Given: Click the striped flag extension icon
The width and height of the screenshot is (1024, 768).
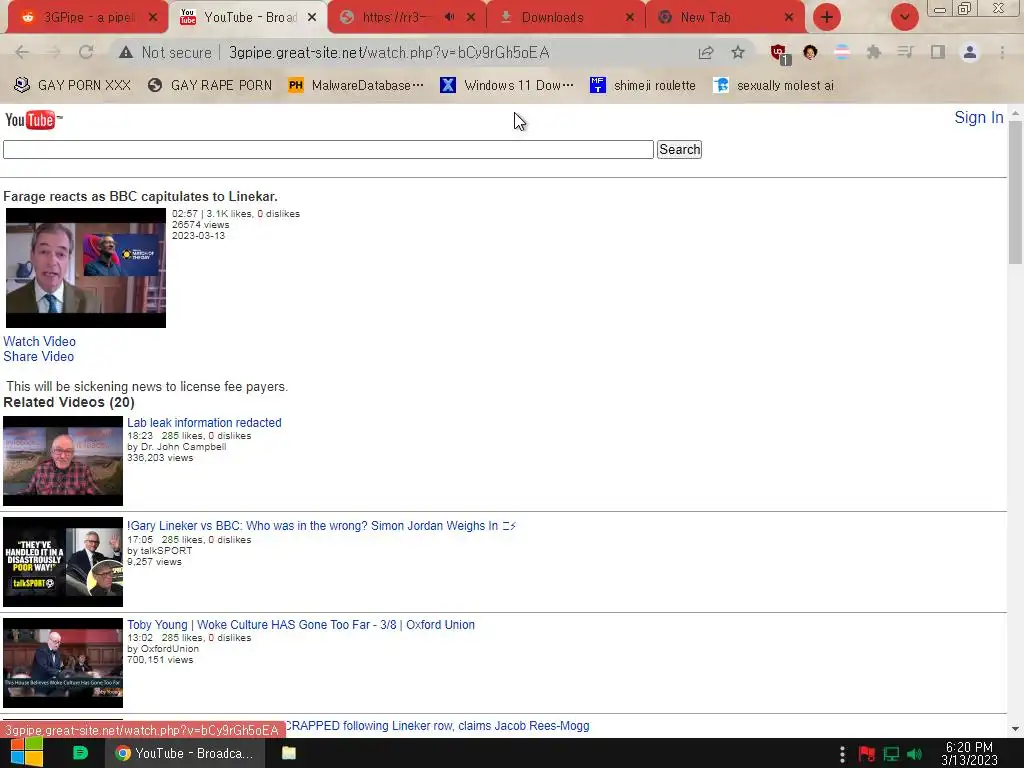Looking at the screenshot, I should (x=842, y=52).
